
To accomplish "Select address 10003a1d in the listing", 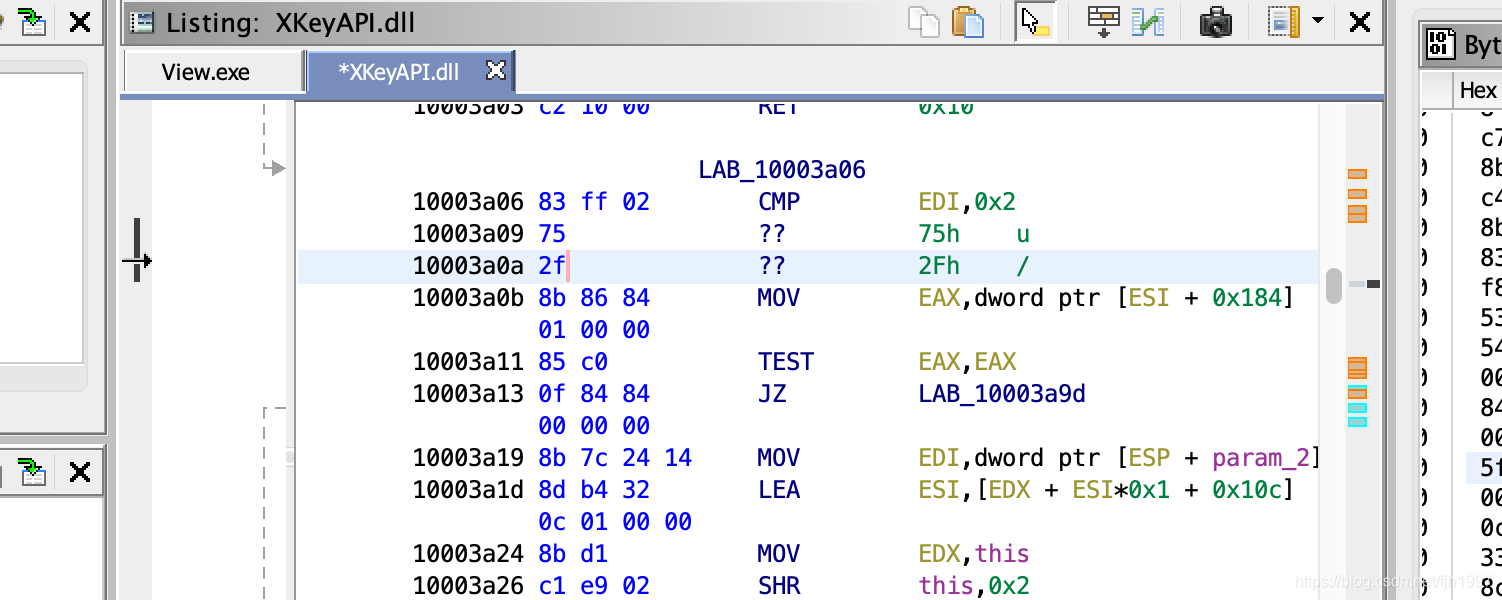I will pos(468,490).
